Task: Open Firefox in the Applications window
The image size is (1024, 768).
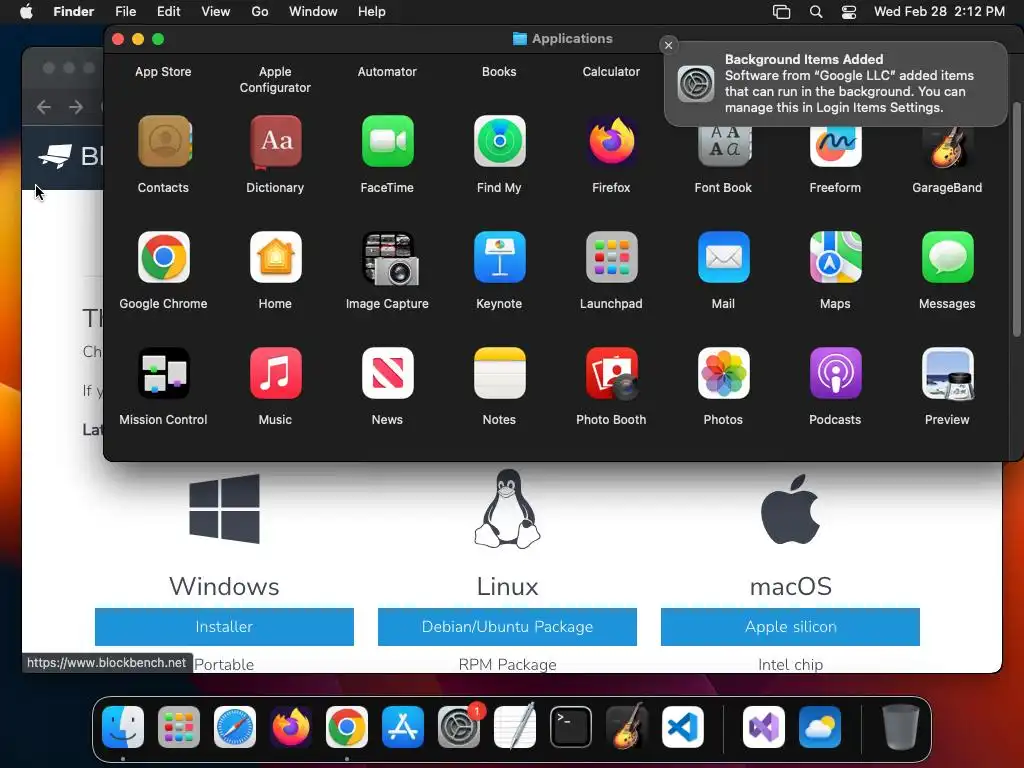Action: [x=611, y=142]
